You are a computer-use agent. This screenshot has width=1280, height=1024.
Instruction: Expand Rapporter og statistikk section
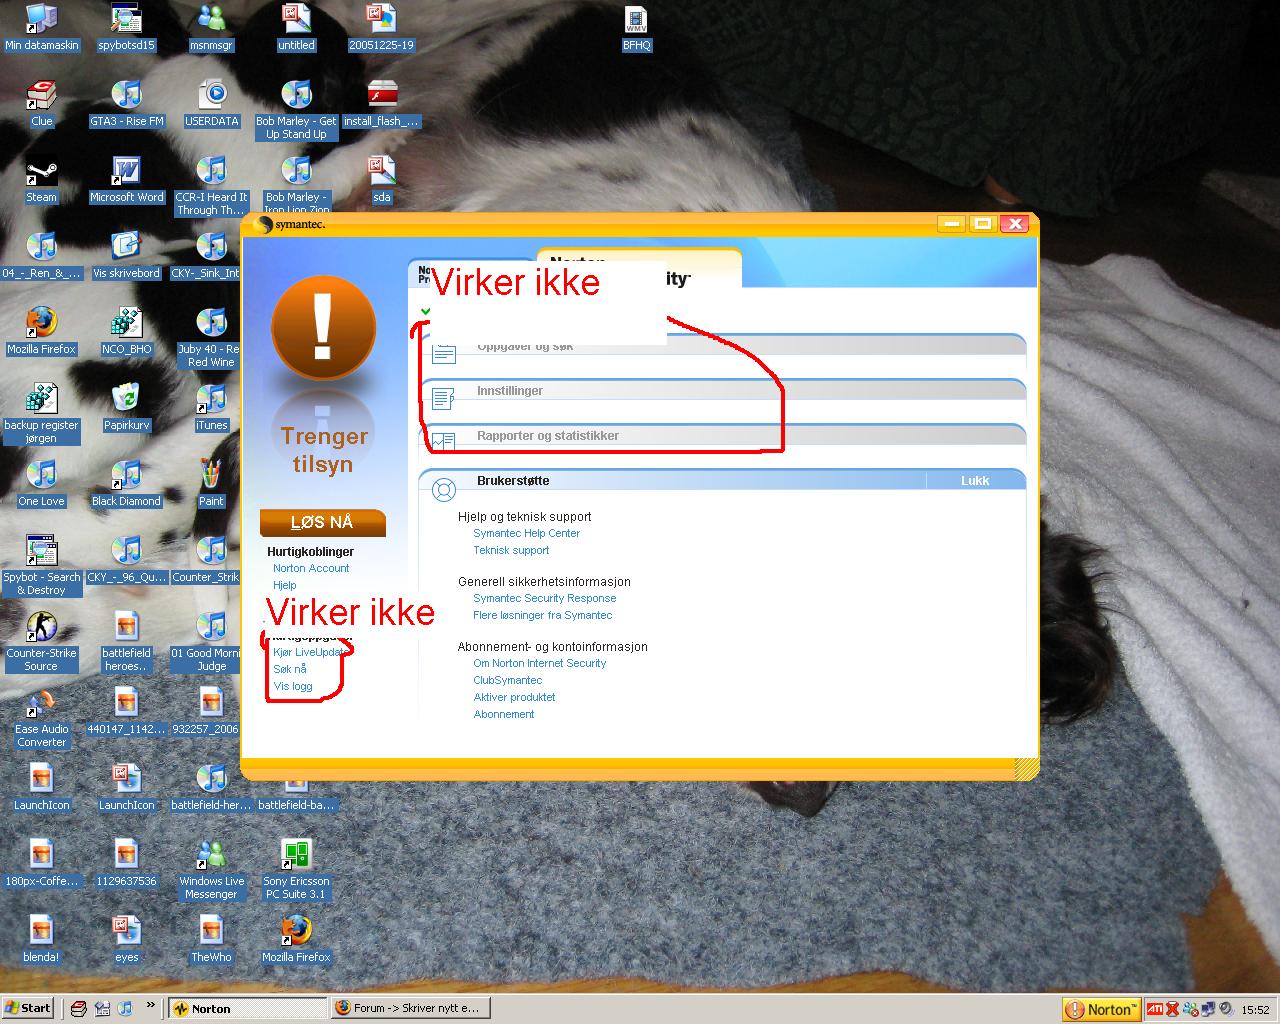[x=722, y=436]
